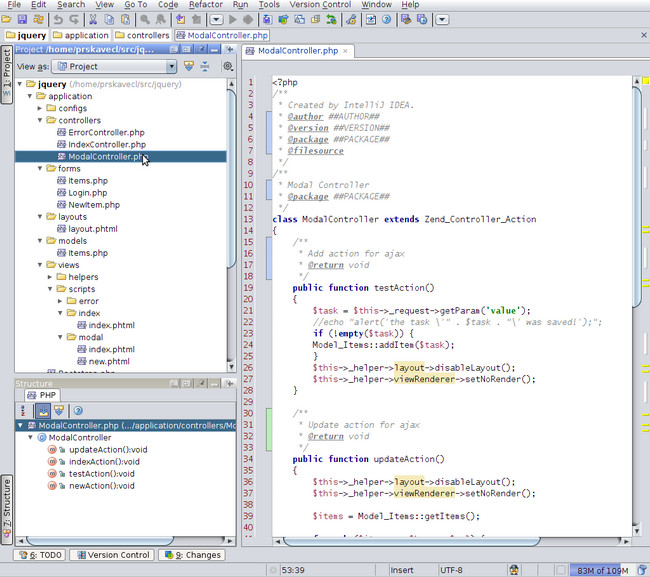Image resolution: width=650 pixels, height=577 pixels.
Task: Select the ModalController.php editor tab
Action: pyautogui.click(x=296, y=50)
